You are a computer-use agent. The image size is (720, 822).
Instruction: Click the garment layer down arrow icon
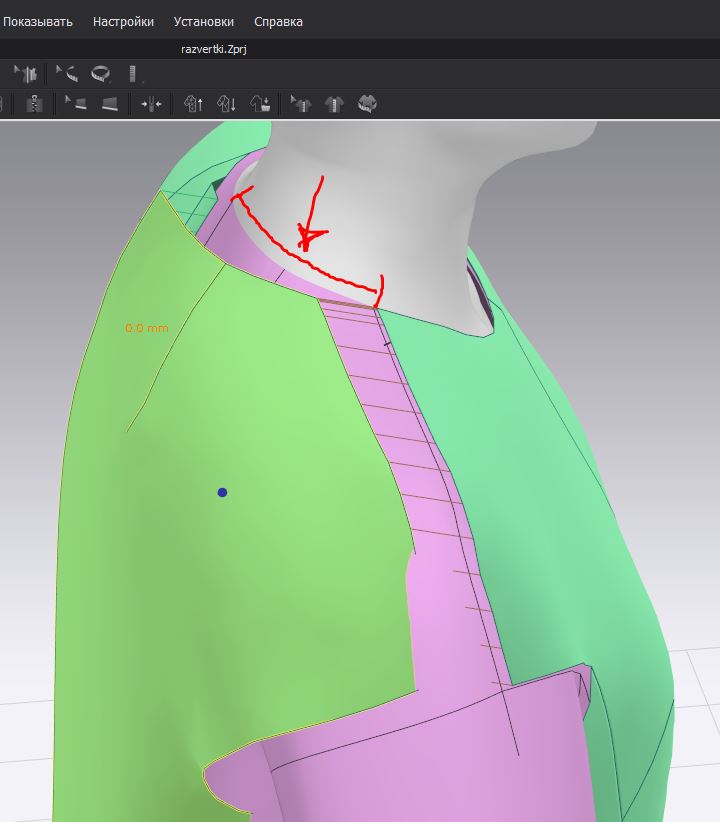click(227, 104)
